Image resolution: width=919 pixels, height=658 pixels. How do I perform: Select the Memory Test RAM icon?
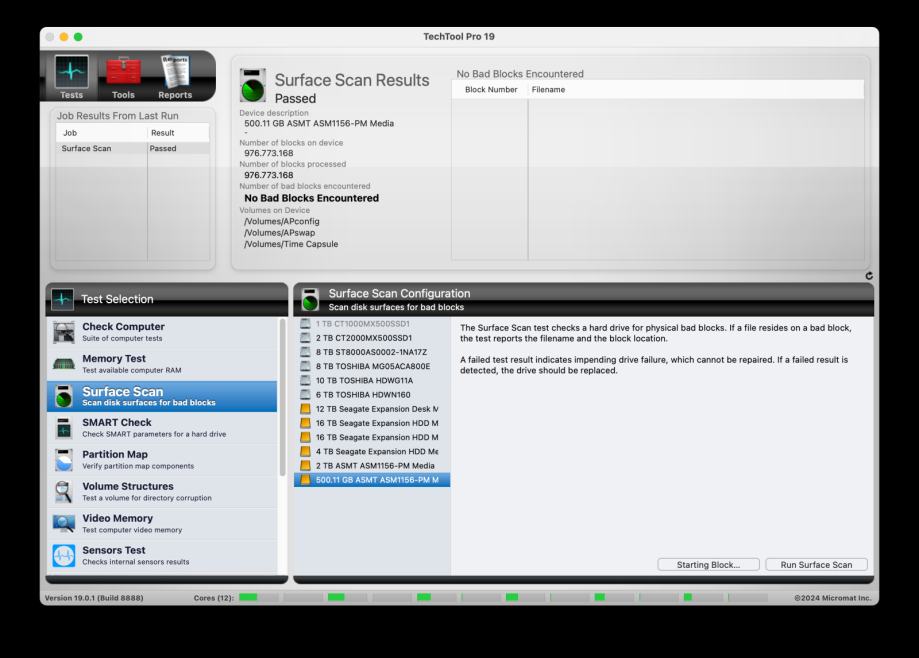(64, 364)
